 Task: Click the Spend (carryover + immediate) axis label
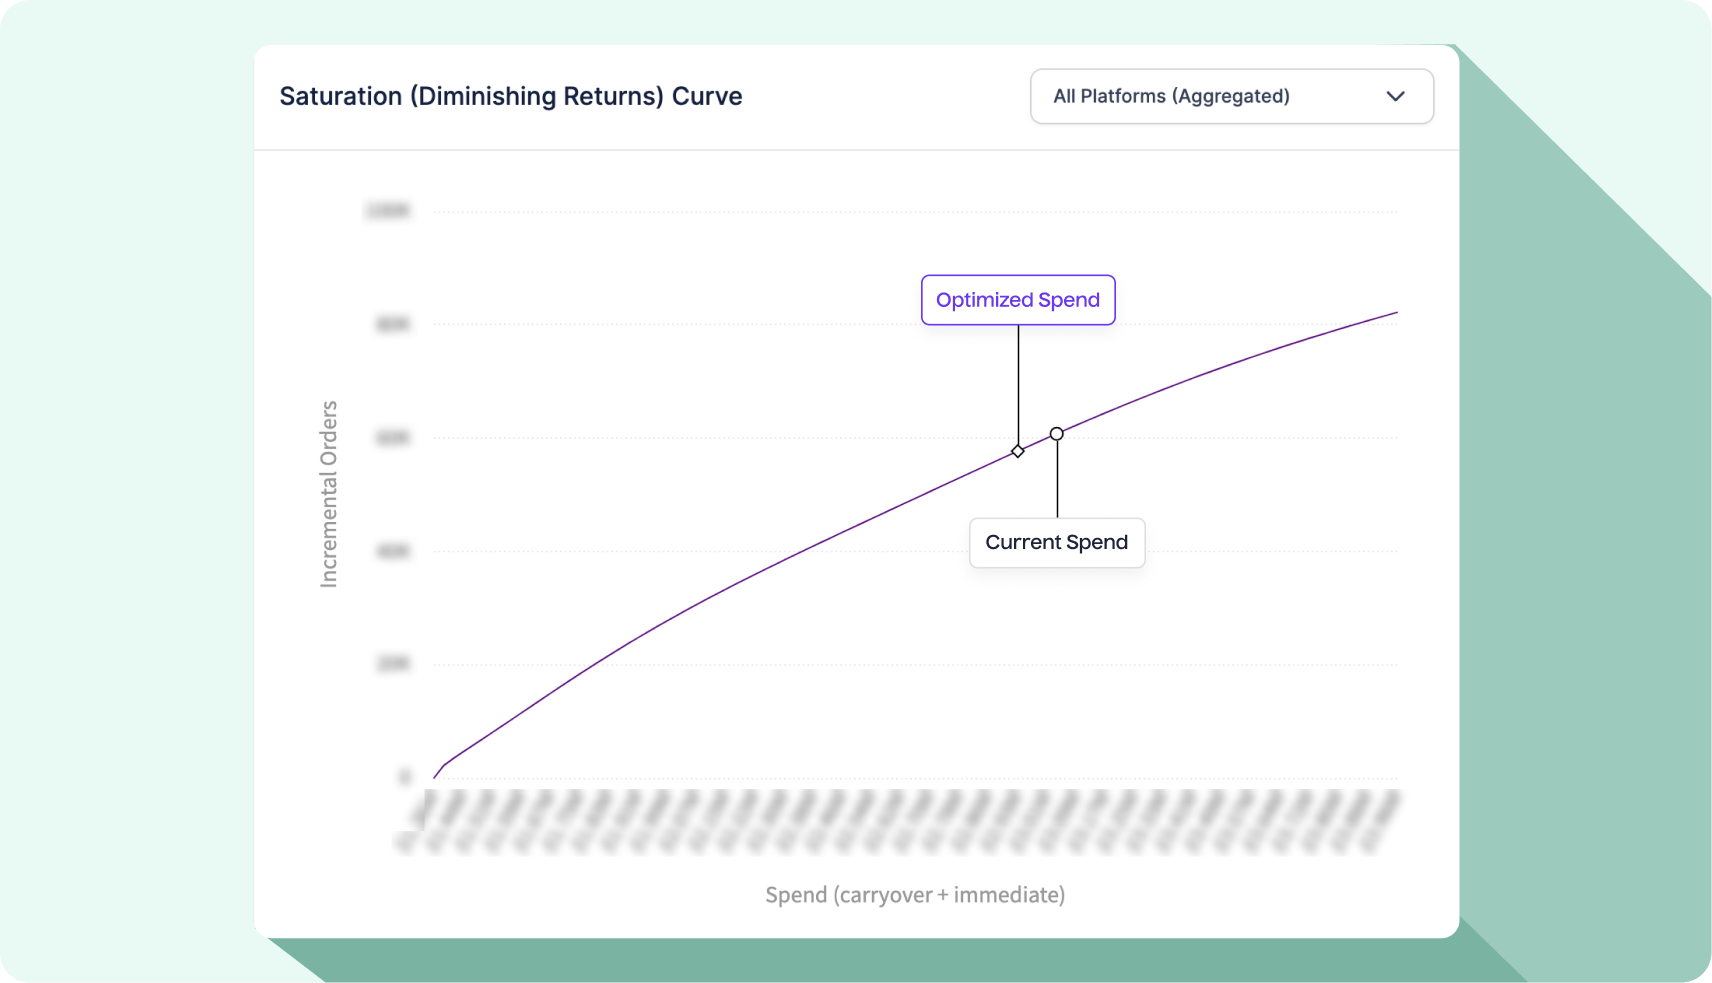tap(915, 895)
